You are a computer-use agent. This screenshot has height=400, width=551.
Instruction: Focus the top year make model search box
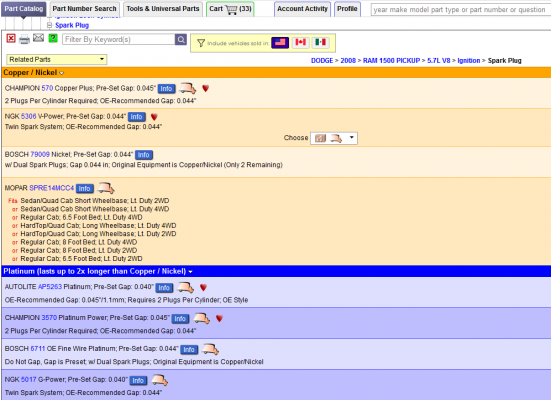(x=460, y=10)
